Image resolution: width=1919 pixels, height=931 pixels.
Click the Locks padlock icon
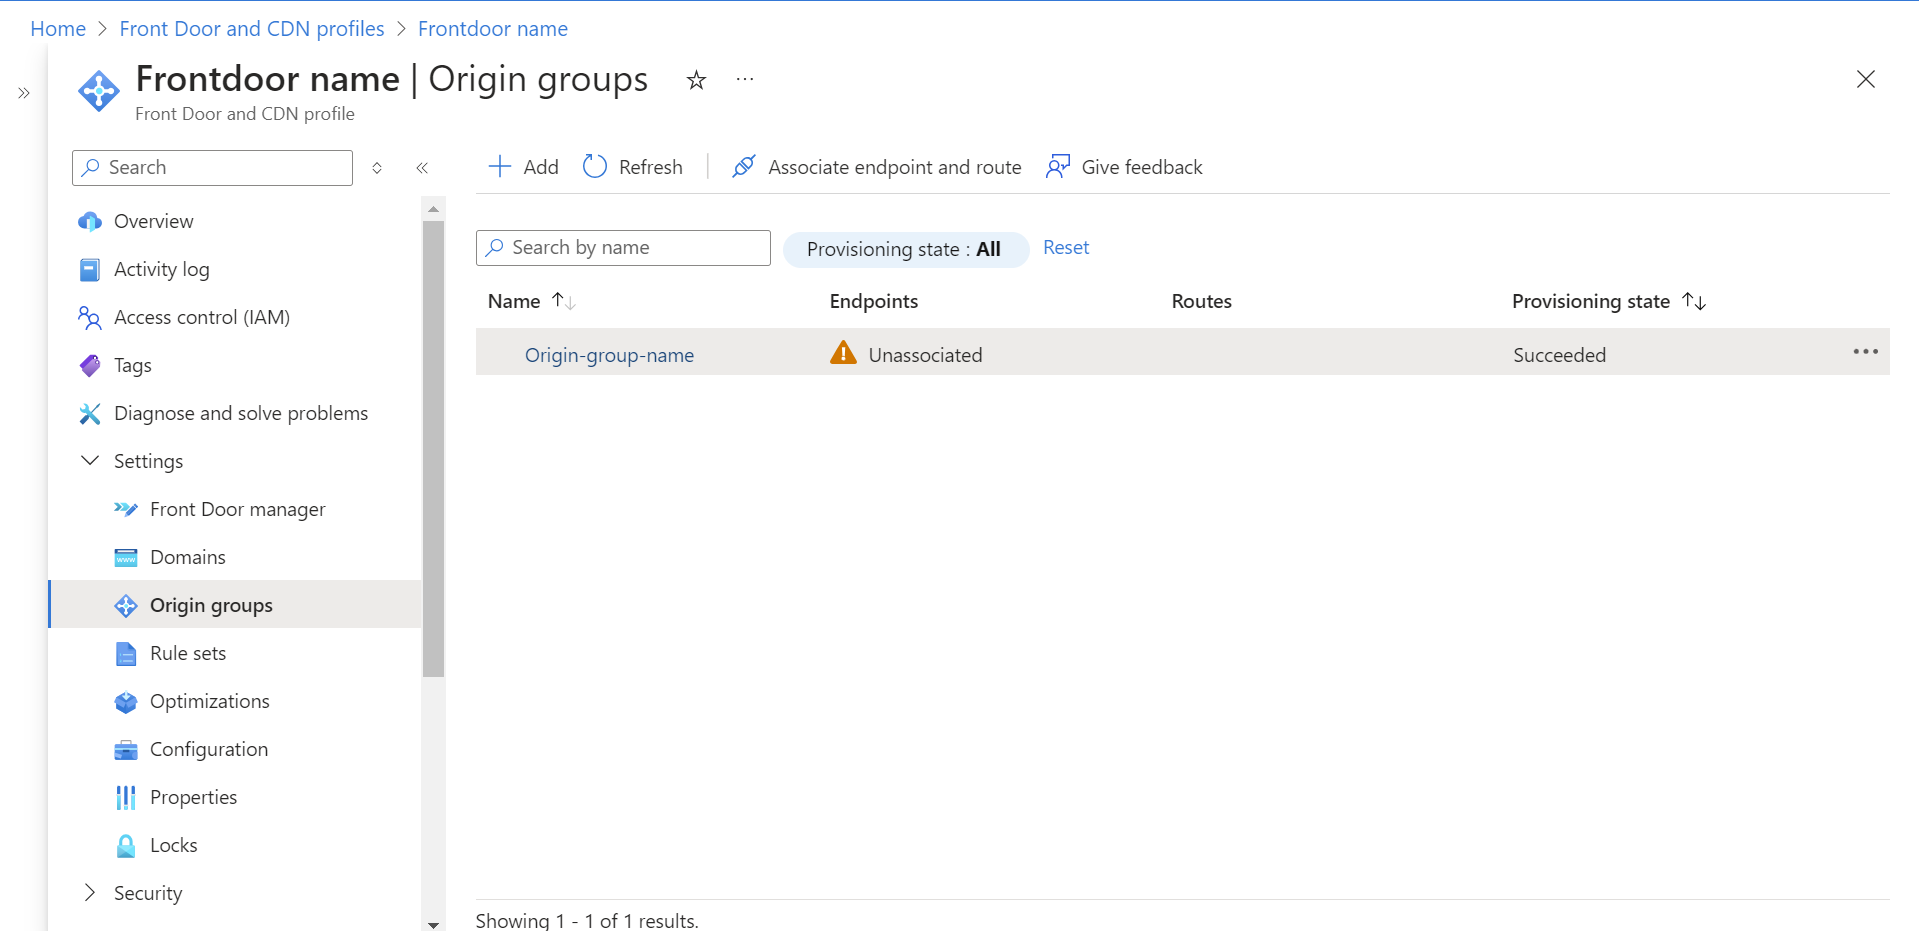click(x=126, y=845)
